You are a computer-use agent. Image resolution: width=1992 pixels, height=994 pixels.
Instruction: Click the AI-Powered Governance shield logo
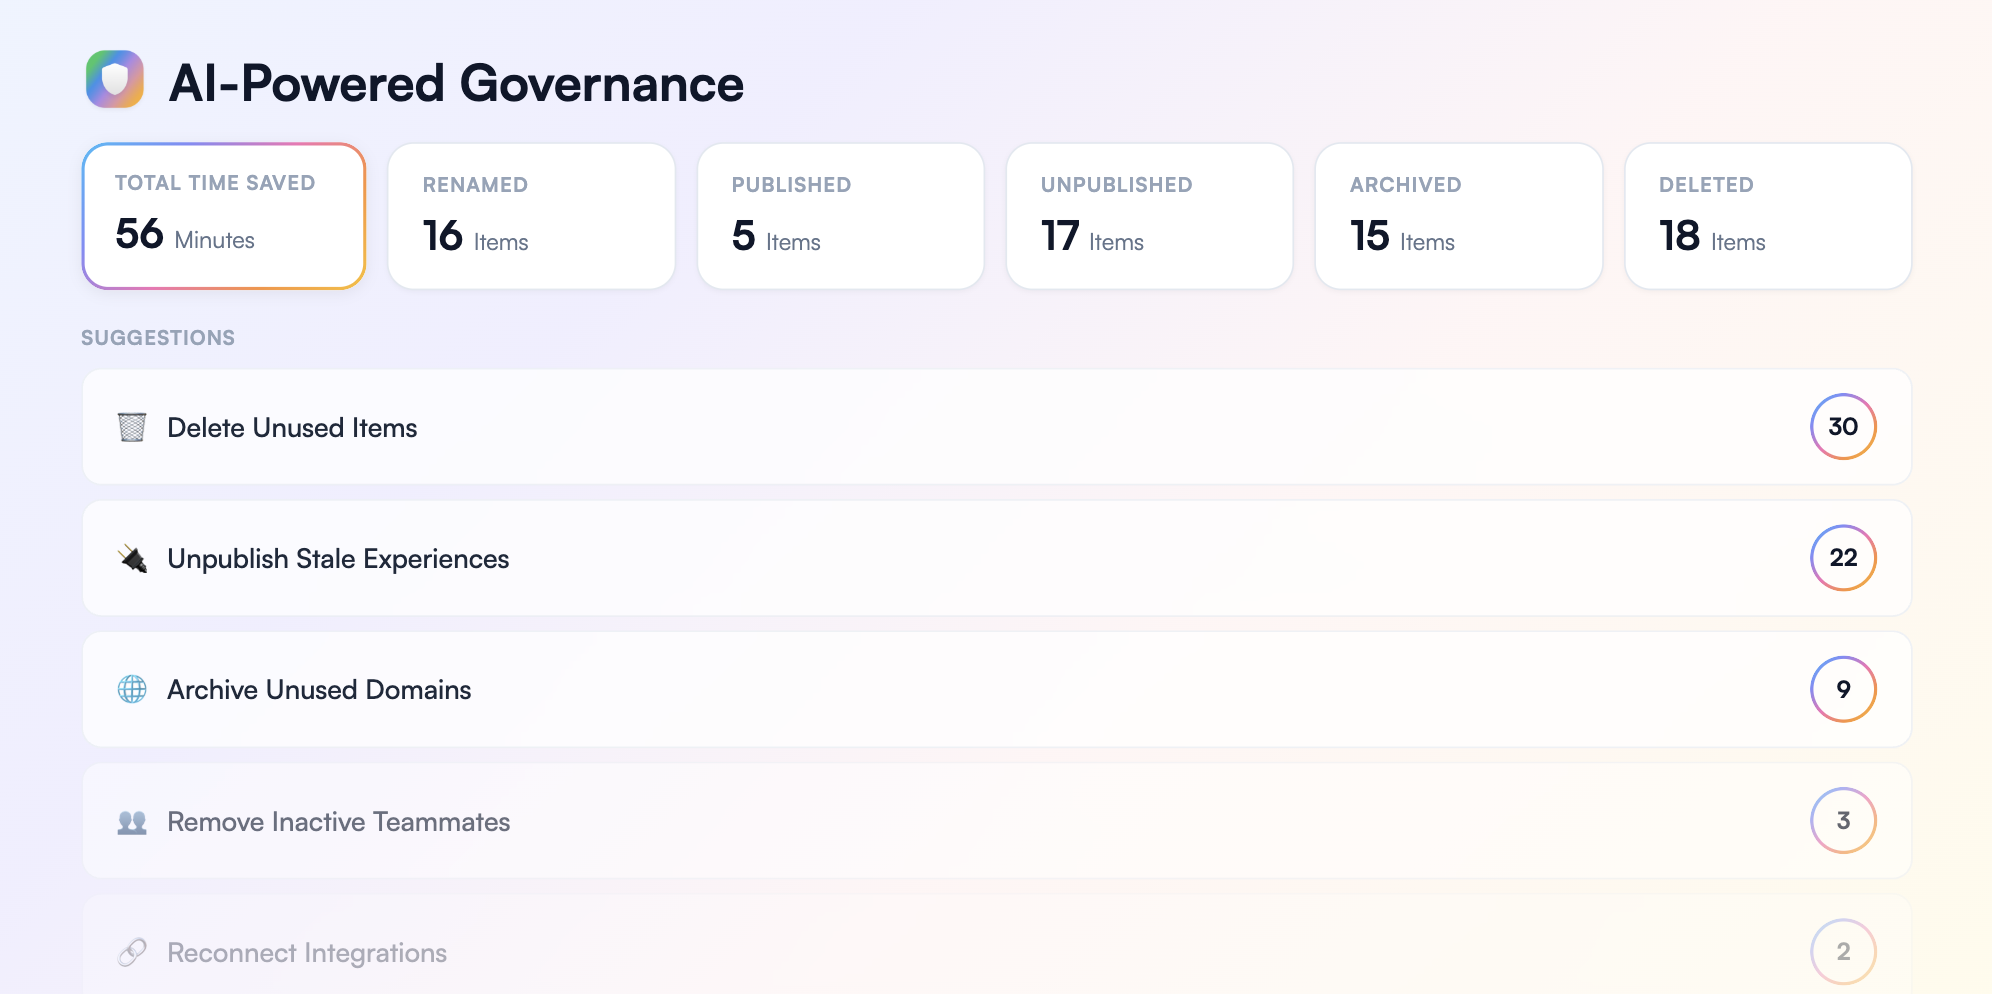click(115, 80)
